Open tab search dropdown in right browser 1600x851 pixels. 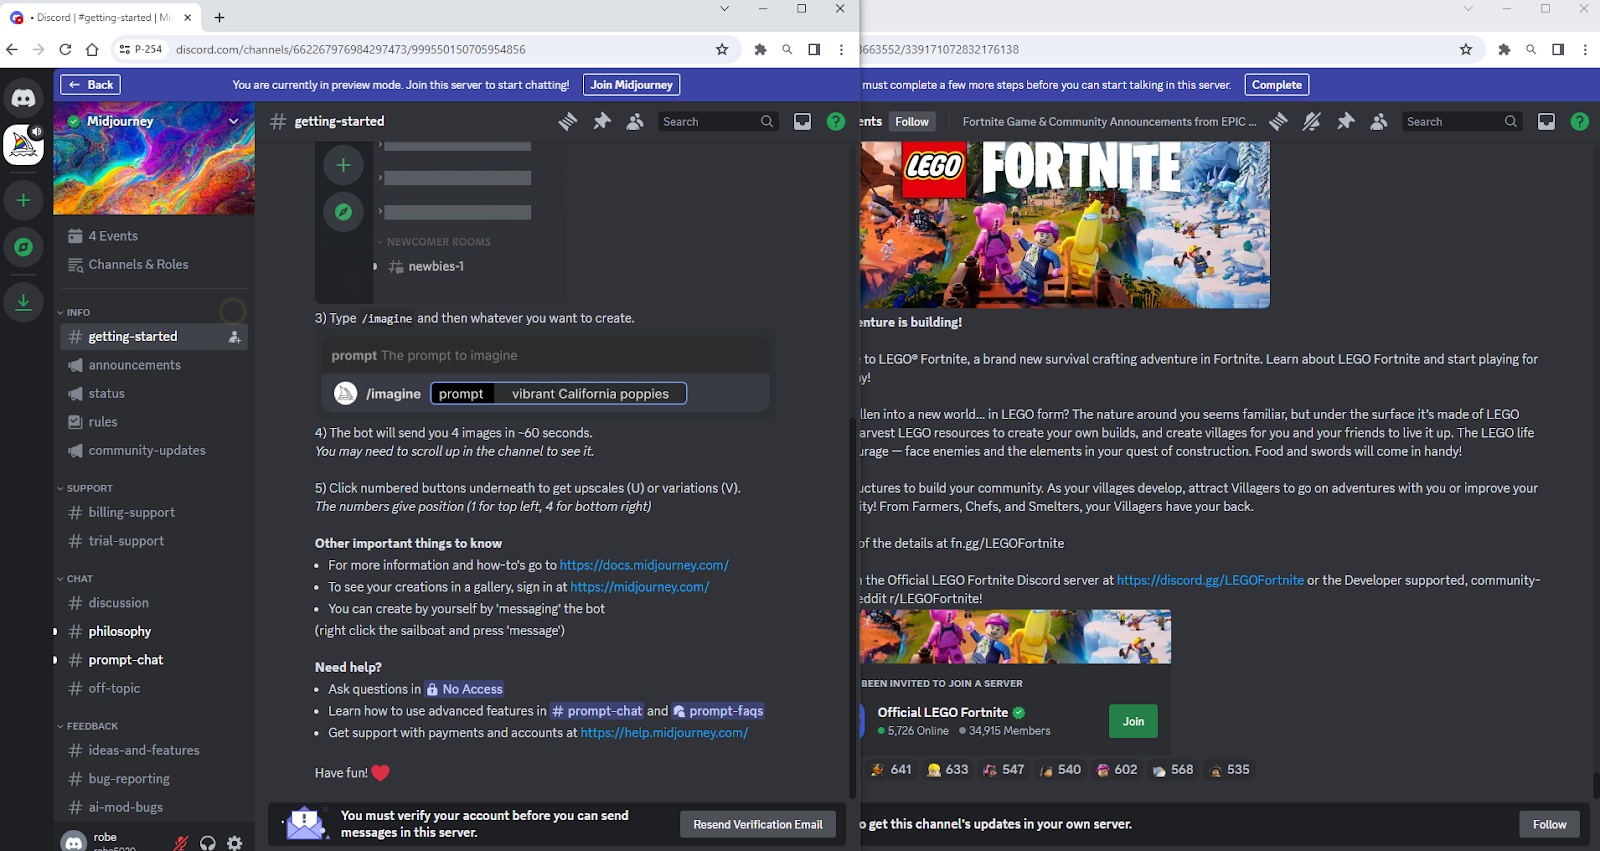click(x=1468, y=9)
